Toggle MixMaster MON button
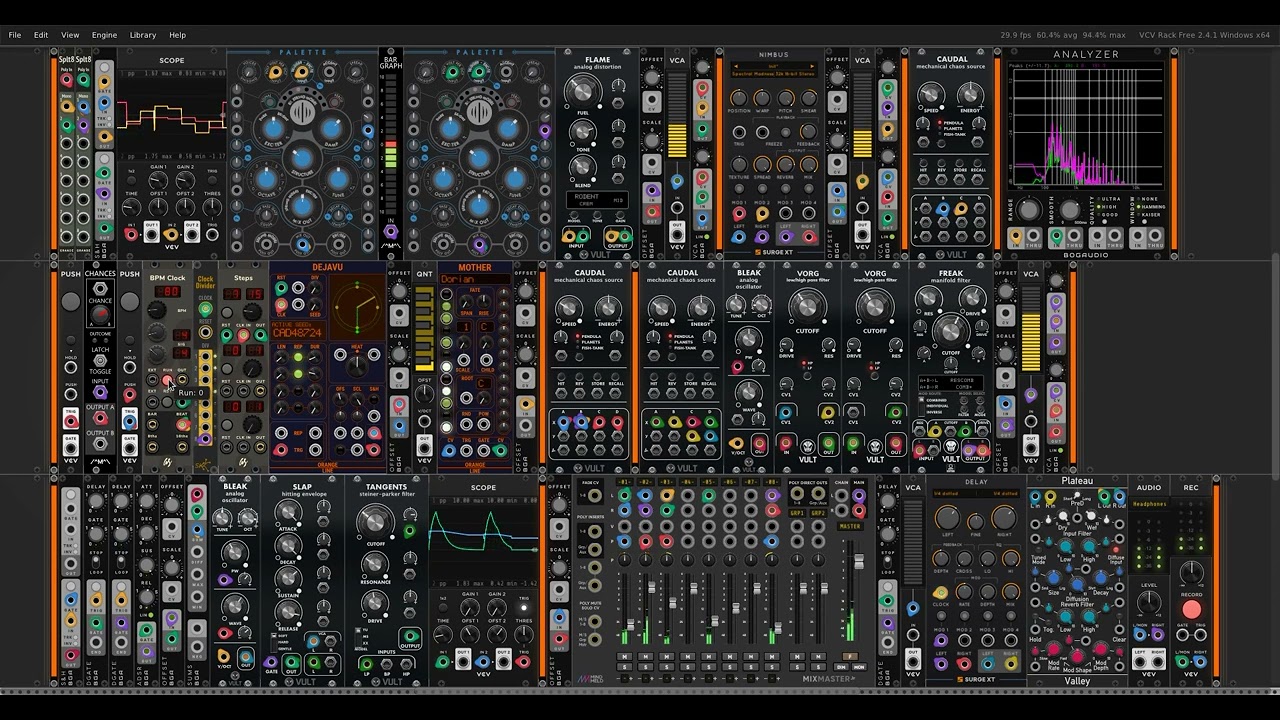This screenshot has height=720, width=1280. pyautogui.click(x=859, y=666)
